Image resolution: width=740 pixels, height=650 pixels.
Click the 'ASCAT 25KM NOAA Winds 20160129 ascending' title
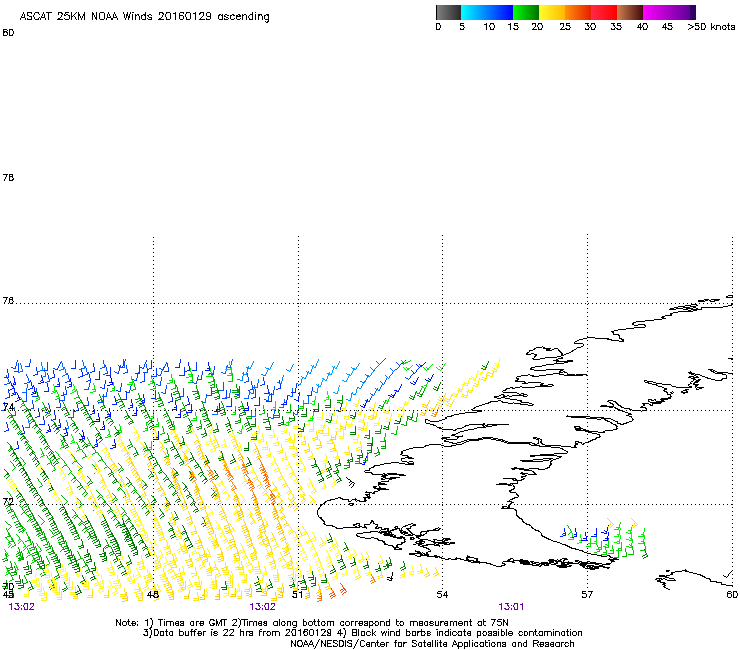(x=144, y=17)
